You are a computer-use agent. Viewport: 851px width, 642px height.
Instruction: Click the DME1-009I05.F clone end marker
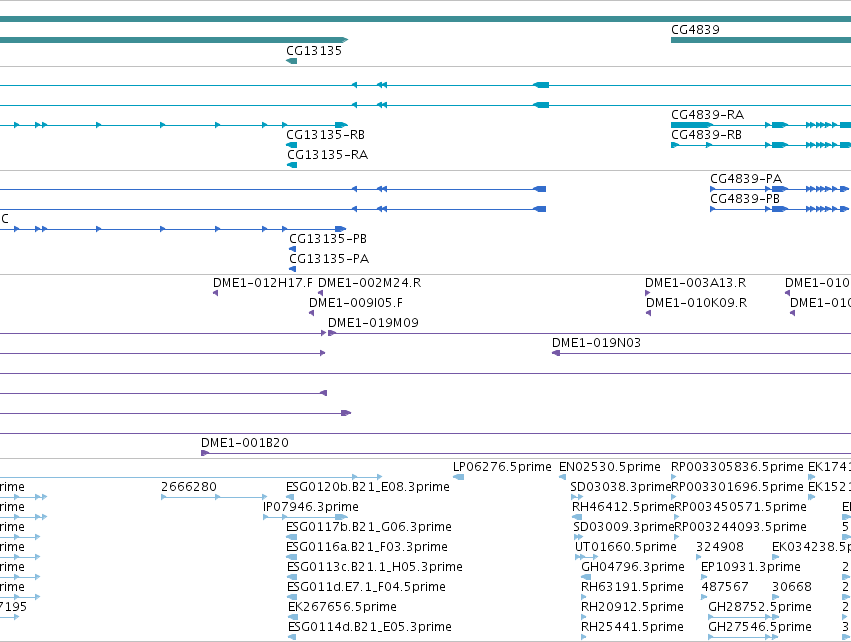point(312,313)
